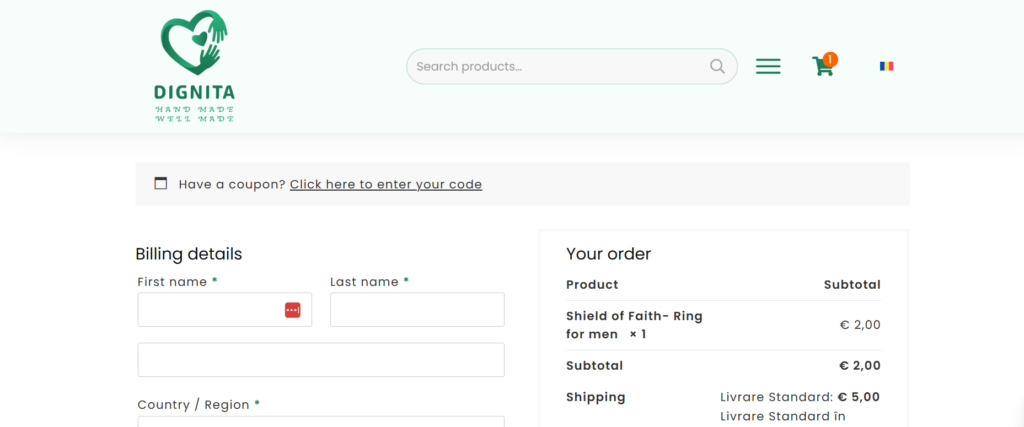Open the Country / Region dropdown
The image size is (1024, 427).
[x=321, y=421]
